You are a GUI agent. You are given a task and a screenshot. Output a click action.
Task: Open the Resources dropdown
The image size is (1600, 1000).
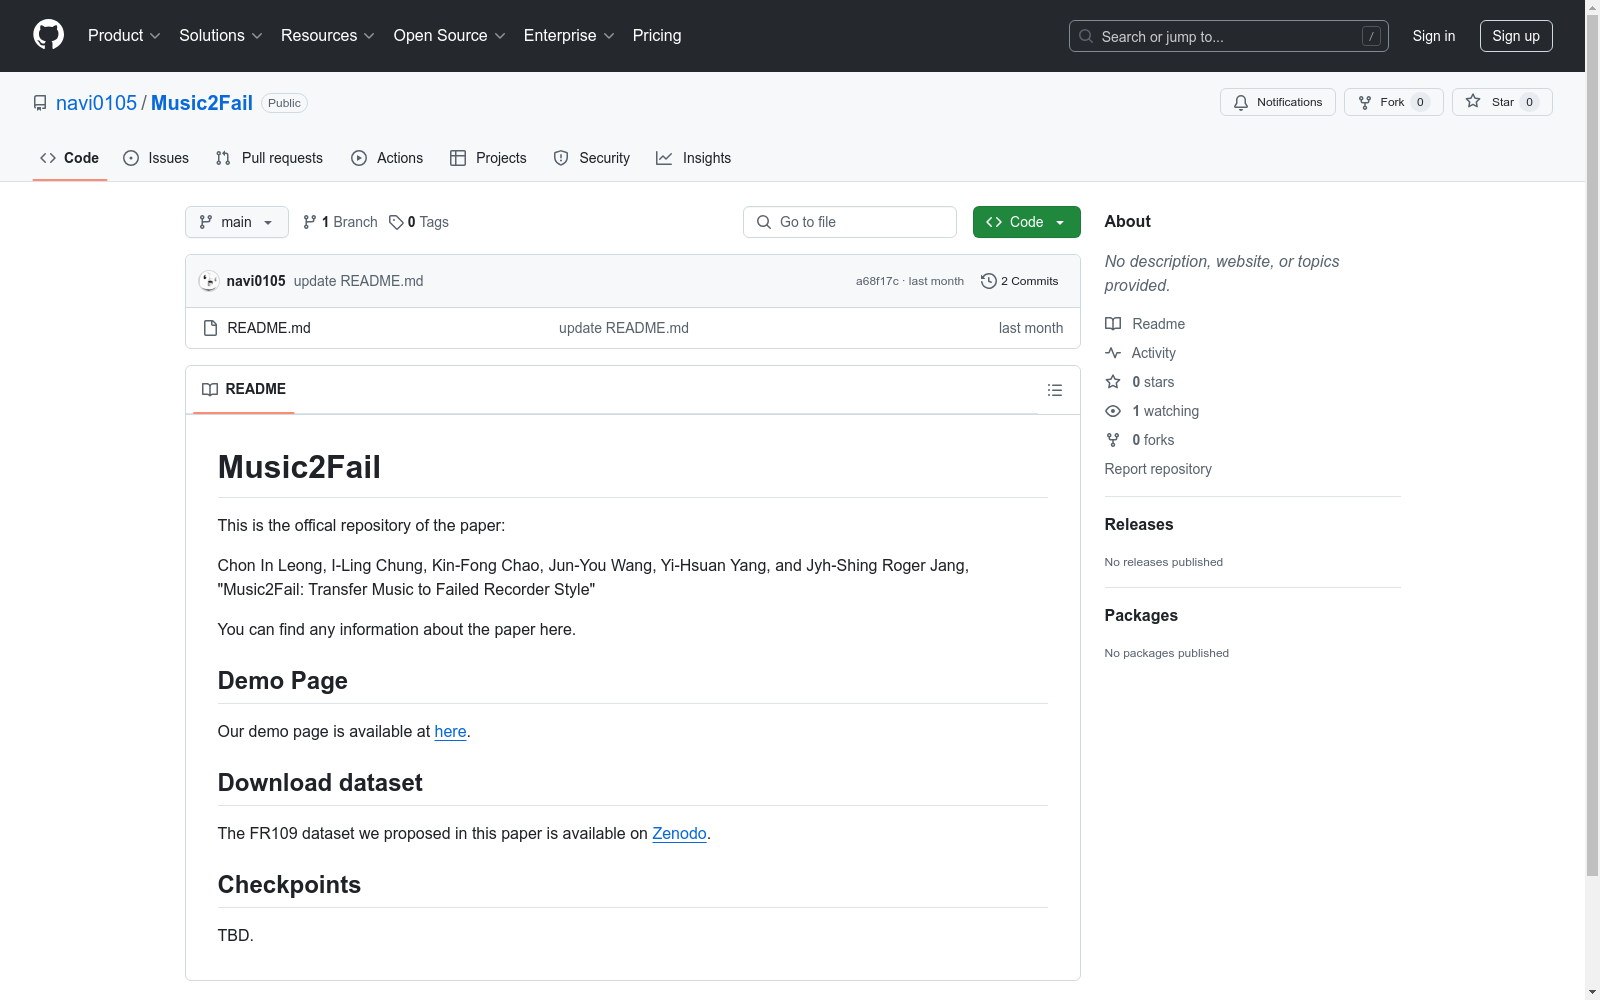328,36
